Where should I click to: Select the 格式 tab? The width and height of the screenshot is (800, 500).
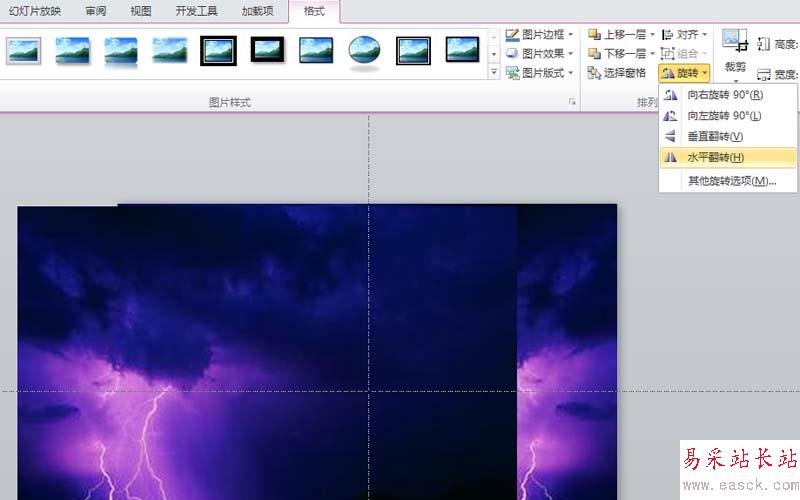(x=314, y=11)
